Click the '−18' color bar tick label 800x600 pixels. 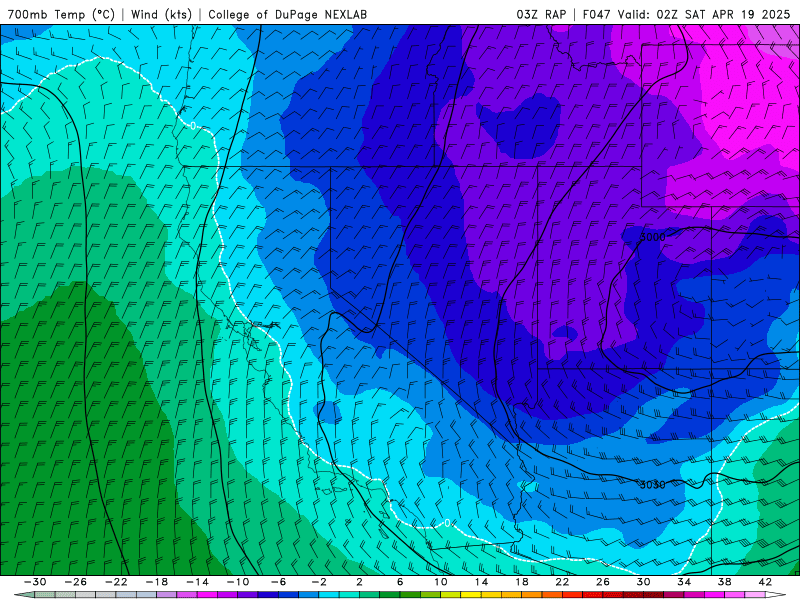click(157, 582)
